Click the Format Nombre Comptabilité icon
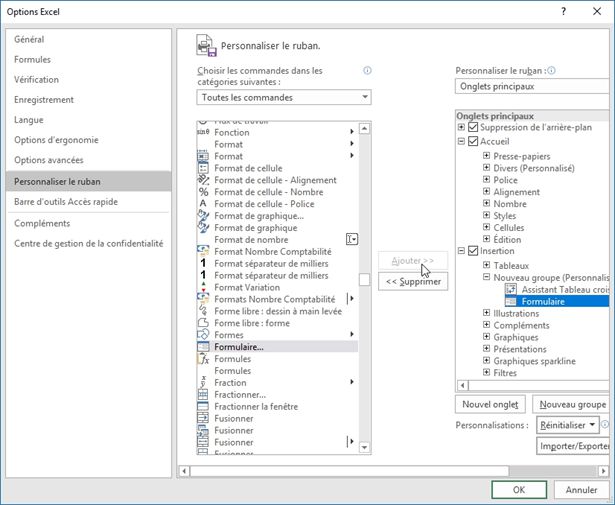Image resolution: width=615 pixels, height=505 pixels. (x=203, y=251)
